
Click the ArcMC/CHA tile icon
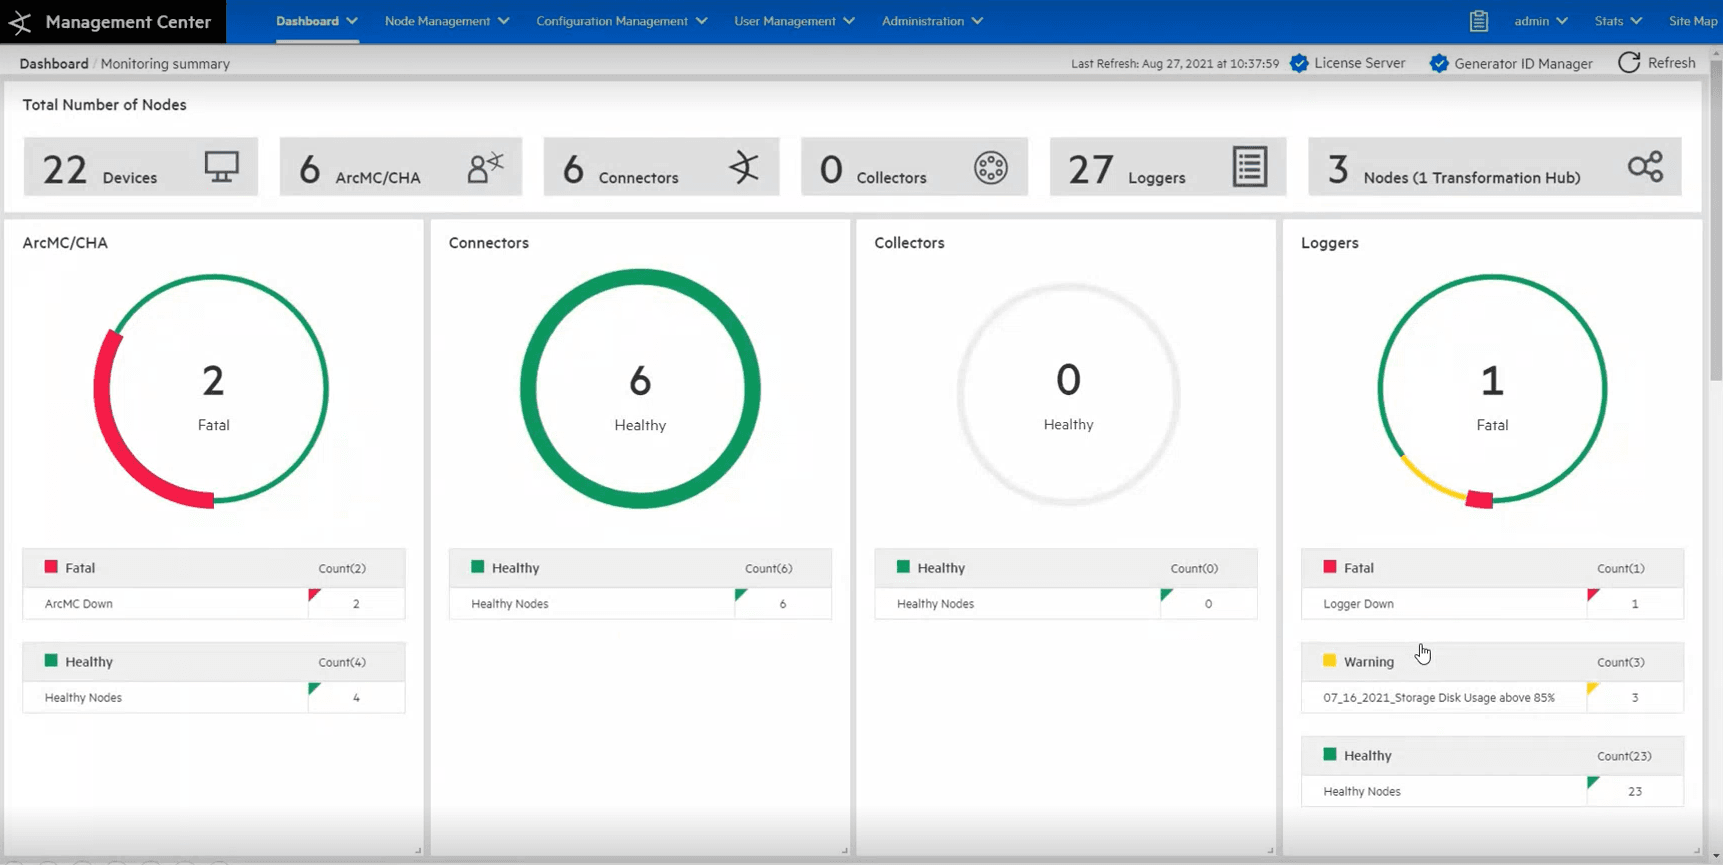[486, 167]
